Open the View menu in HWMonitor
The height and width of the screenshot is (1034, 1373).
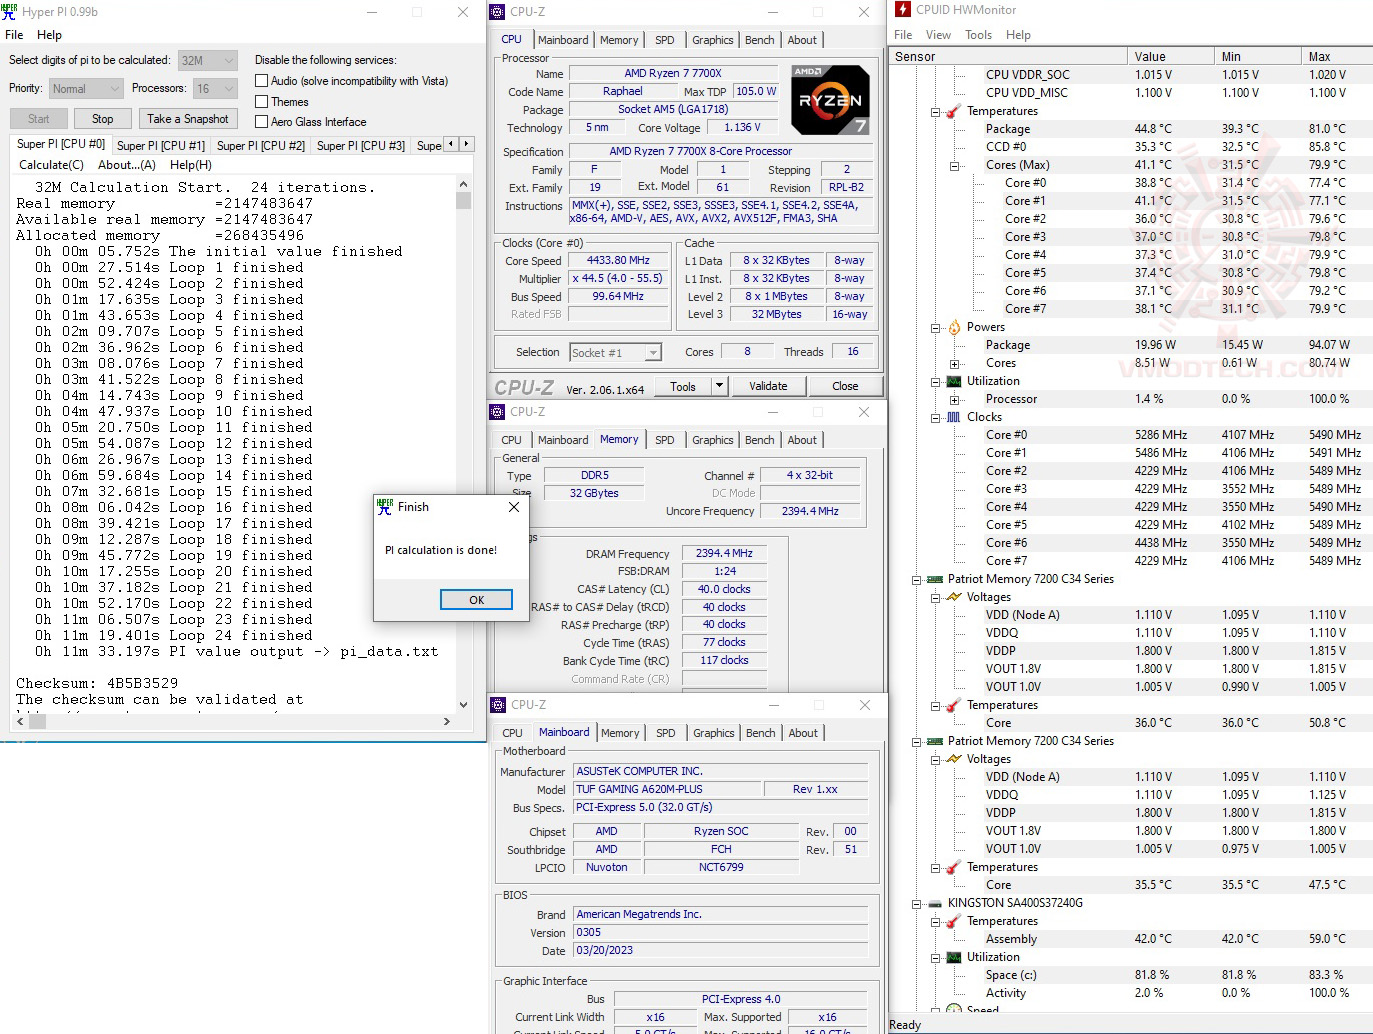[938, 35]
